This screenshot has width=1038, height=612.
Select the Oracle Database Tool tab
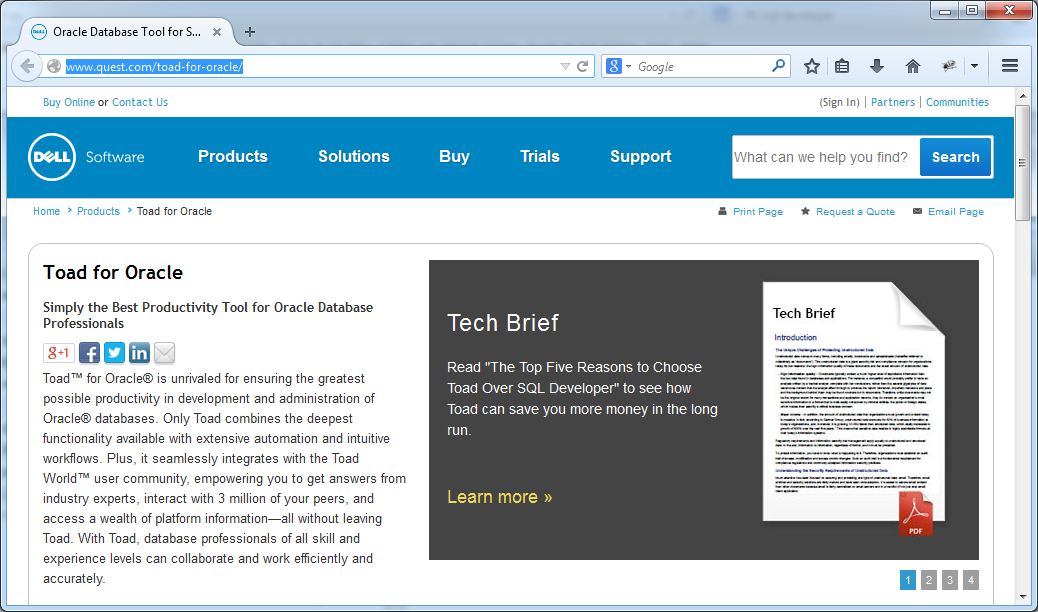click(x=126, y=32)
